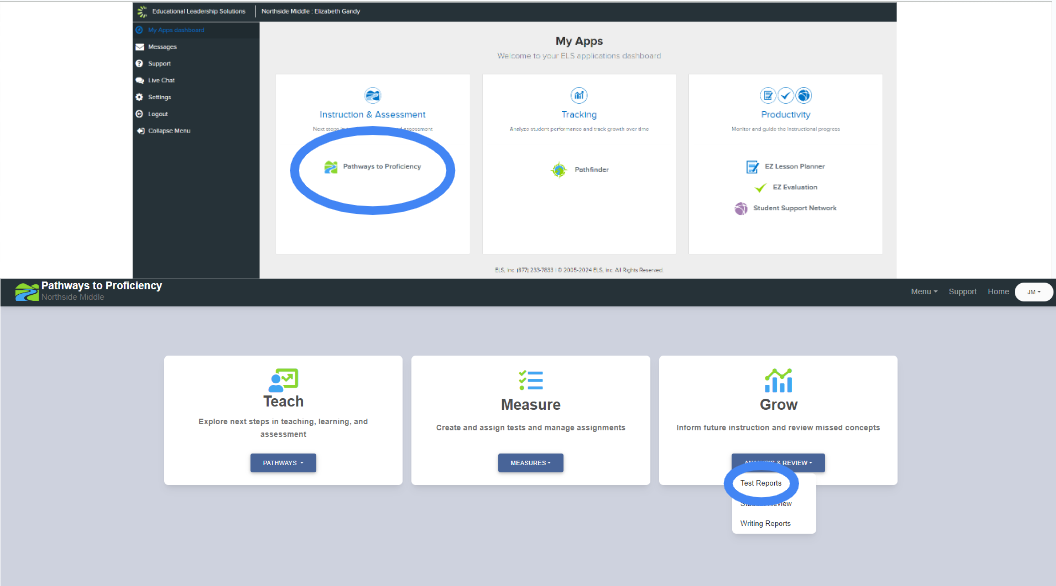Open the JM user account dropdown
The height and width of the screenshot is (586, 1056).
click(x=1034, y=292)
